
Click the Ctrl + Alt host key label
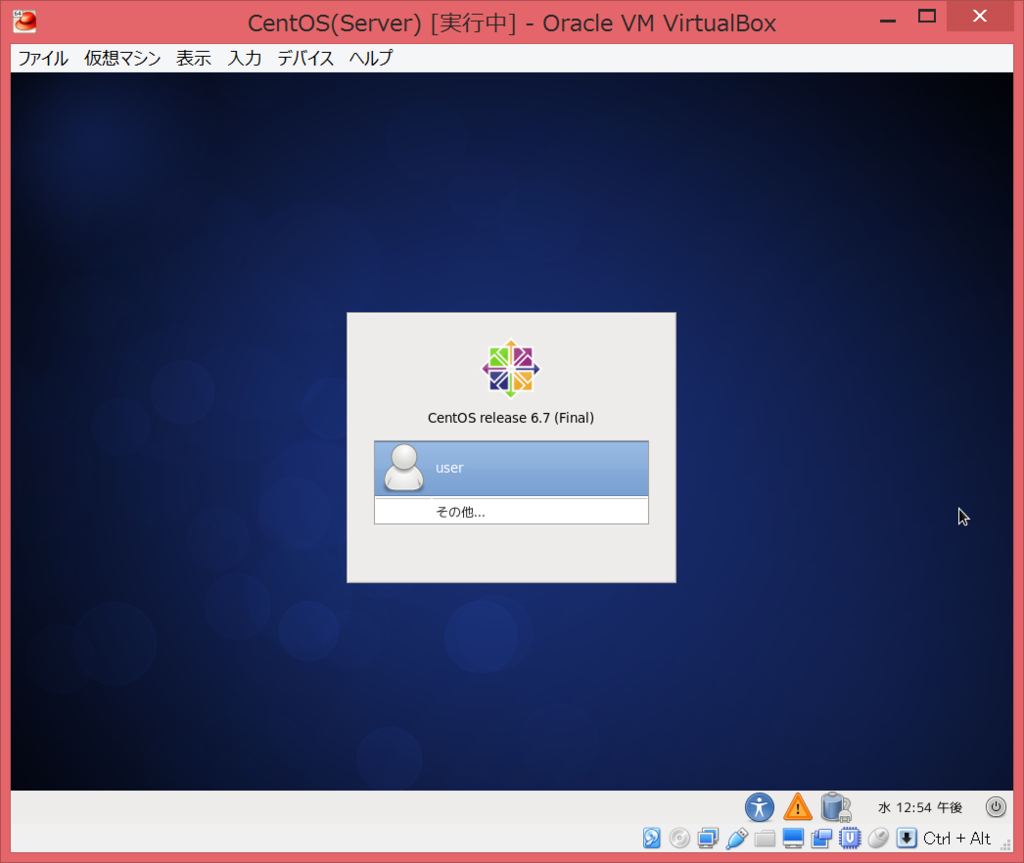[957, 838]
